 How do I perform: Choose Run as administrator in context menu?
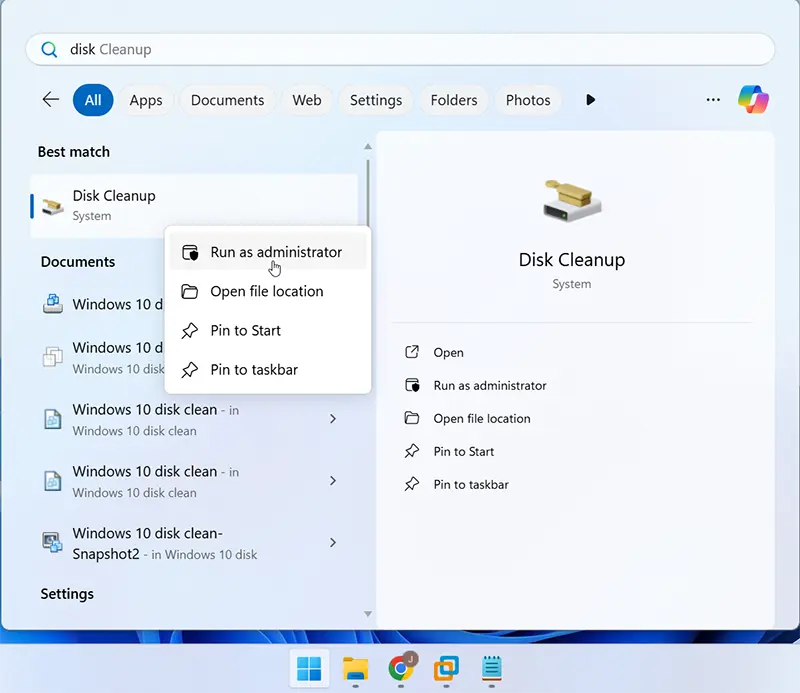[x=268, y=252]
